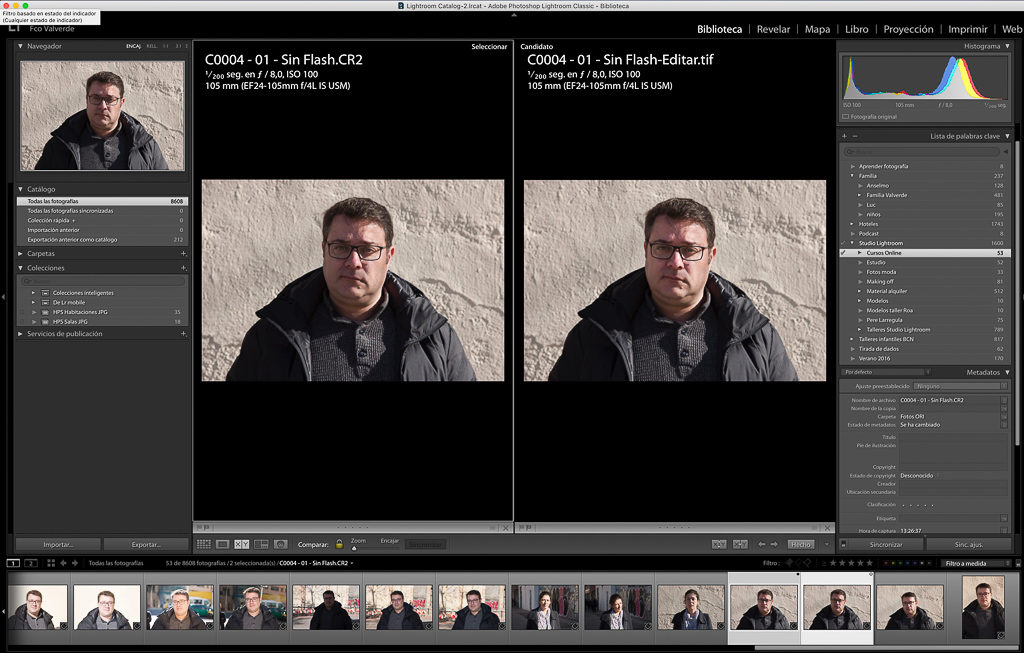This screenshot has height=653, width=1024.
Task: Select the first thumbnail in the filmstrip
Action: (37, 607)
